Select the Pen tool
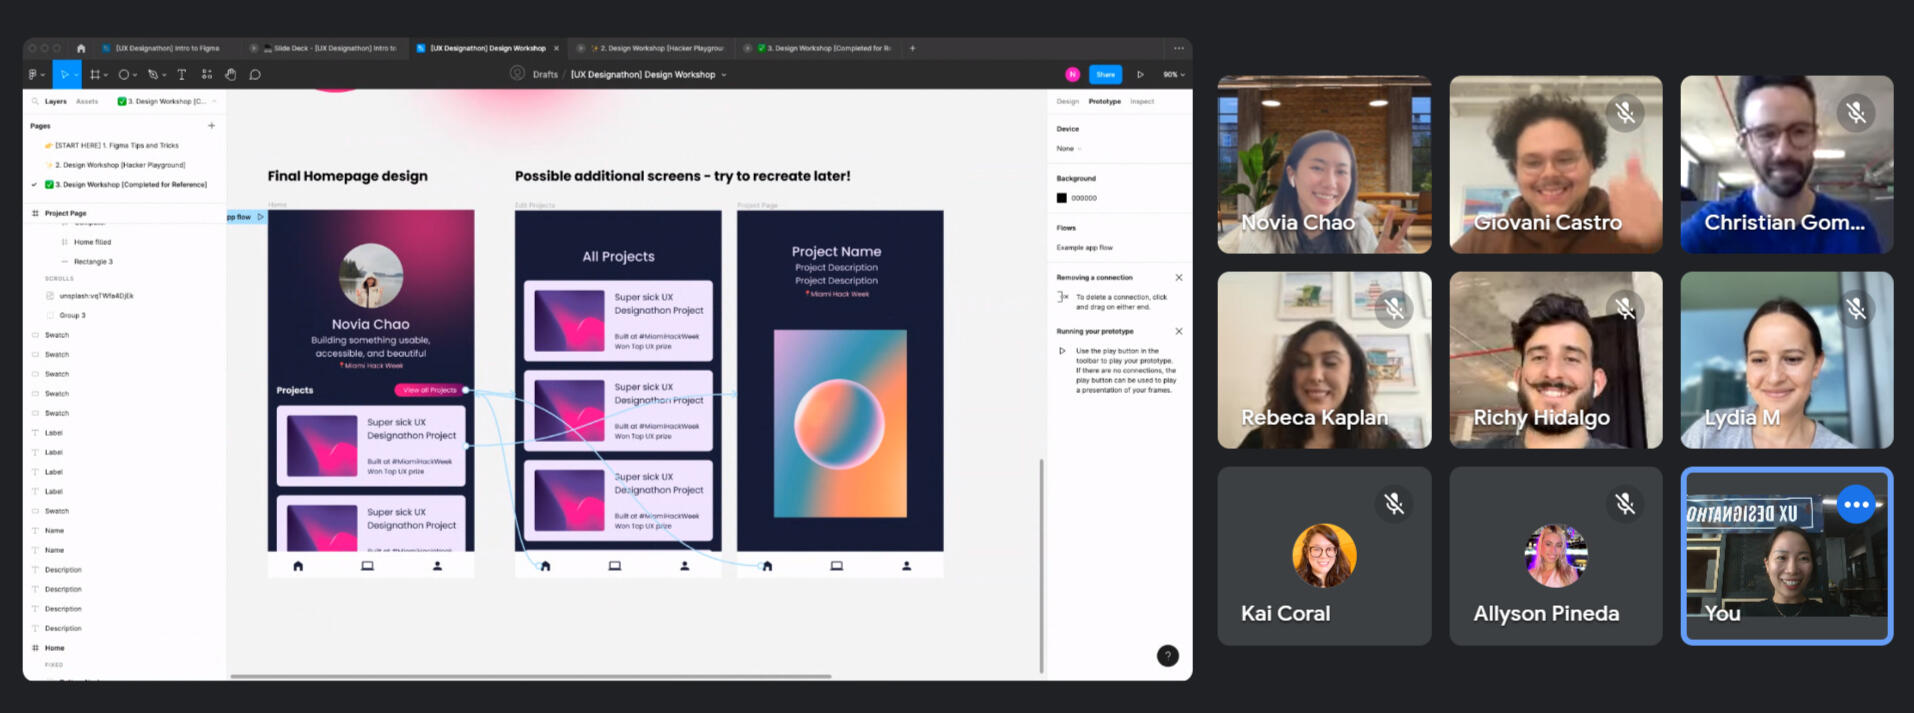This screenshot has width=1914, height=713. pos(153,74)
